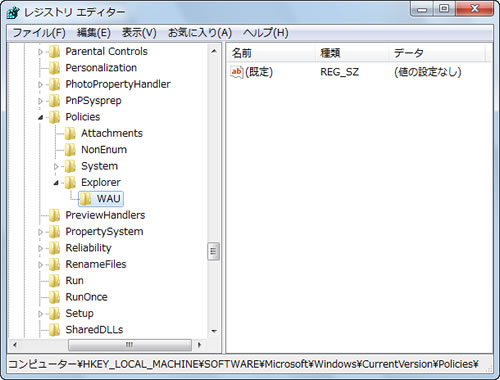Click the tree horizontal scrollbar left arrow

coord(14,345)
